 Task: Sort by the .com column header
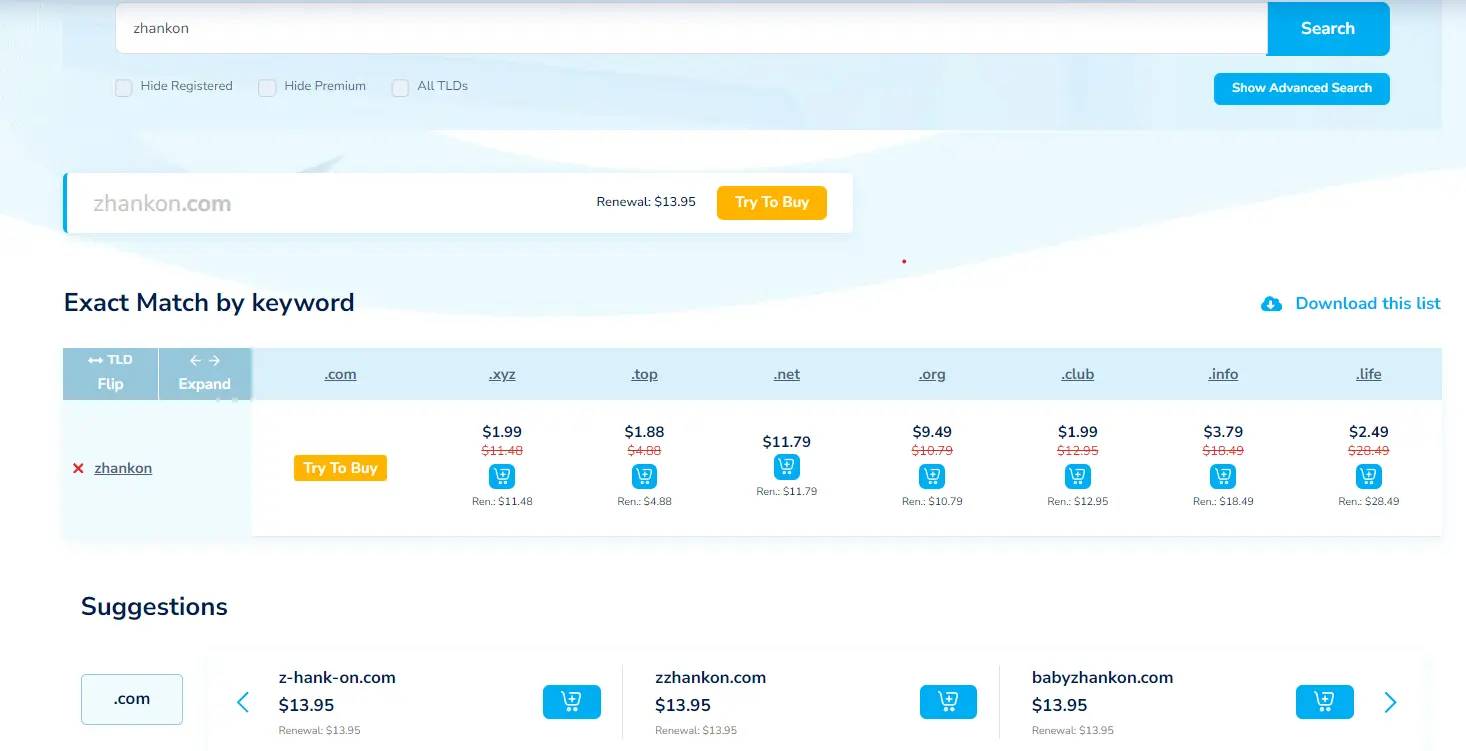coord(340,374)
